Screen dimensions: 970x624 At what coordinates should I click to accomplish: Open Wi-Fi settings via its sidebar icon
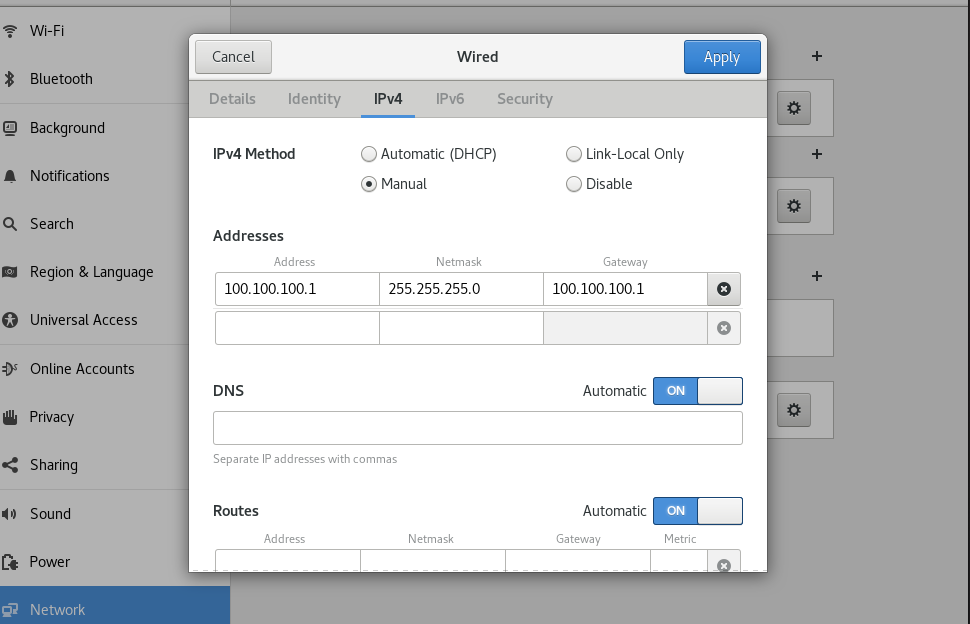click(x=9, y=30)
